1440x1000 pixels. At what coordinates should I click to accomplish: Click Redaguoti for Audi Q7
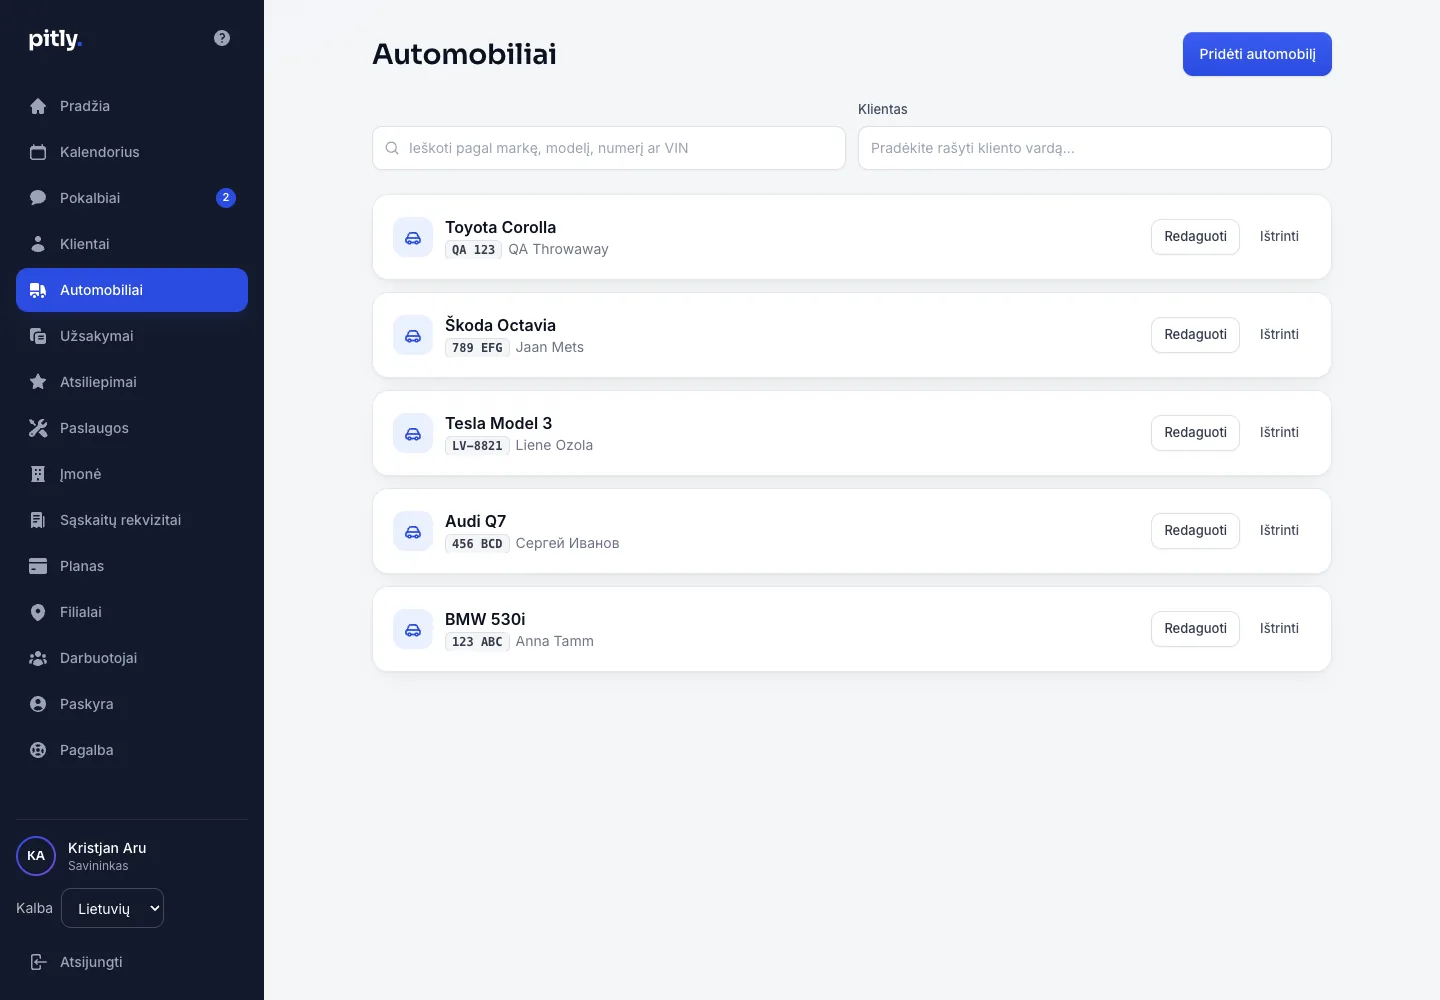(1195, 531)
